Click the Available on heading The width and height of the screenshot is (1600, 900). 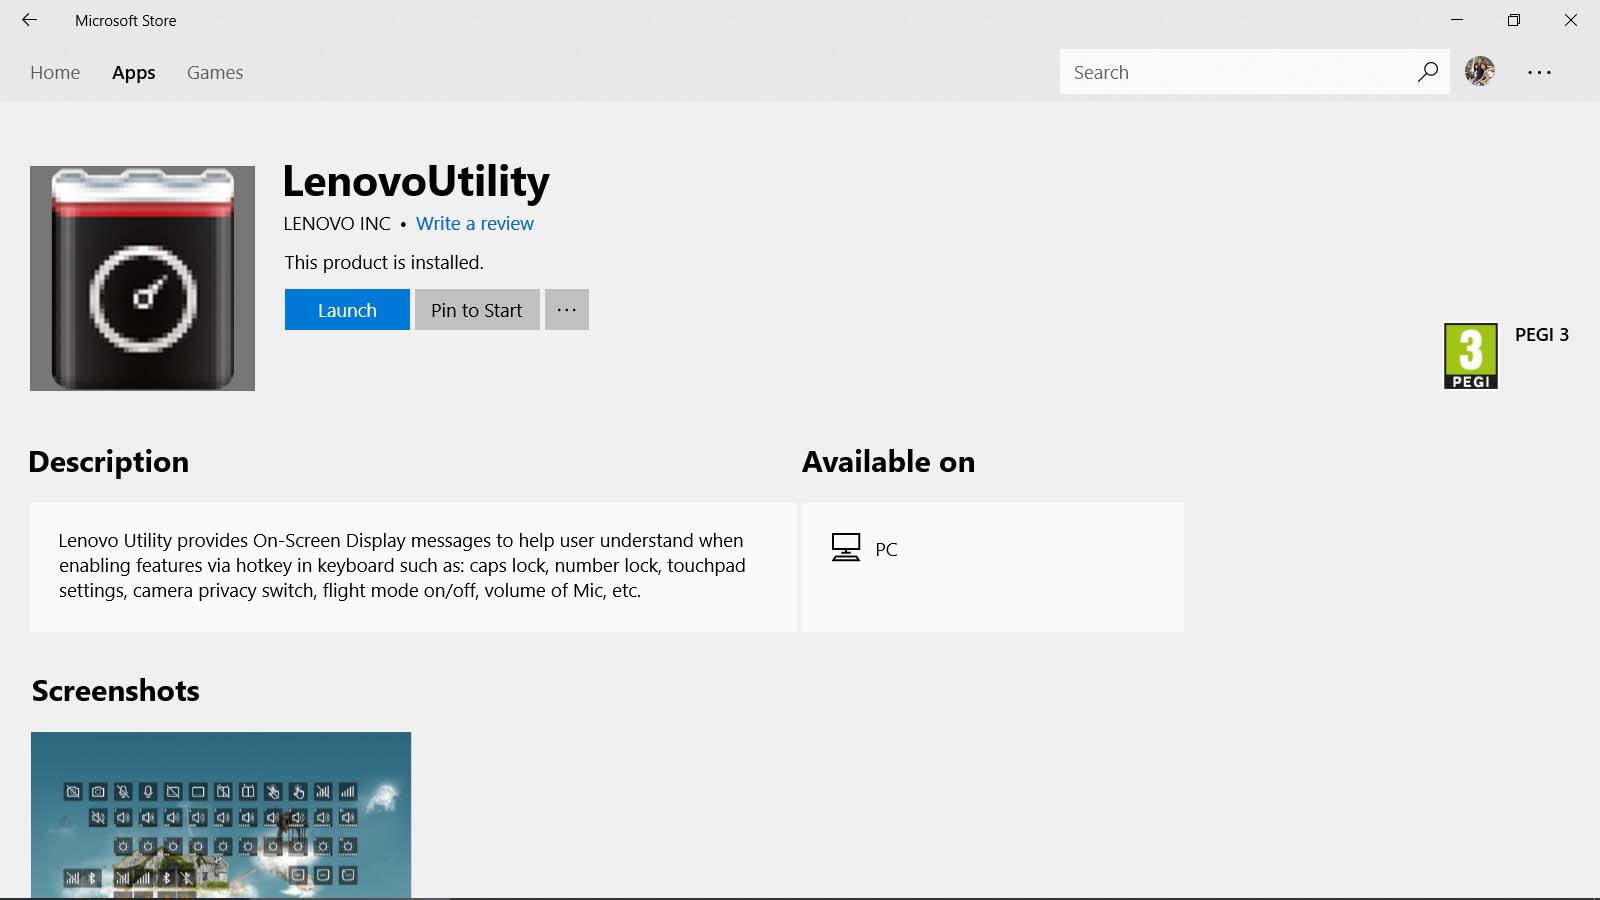889,462
